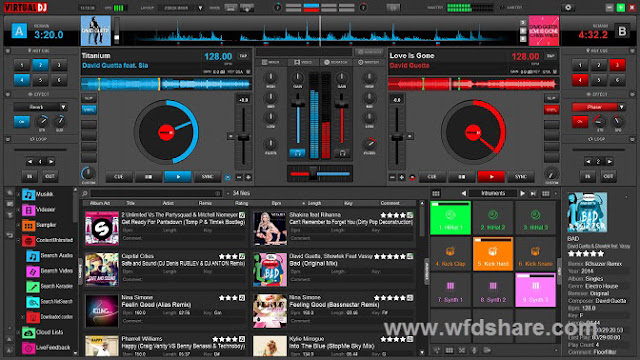This screenshot has height=360, width=640.
Task: Click the Search Video icon
Action: click(33, 271)
